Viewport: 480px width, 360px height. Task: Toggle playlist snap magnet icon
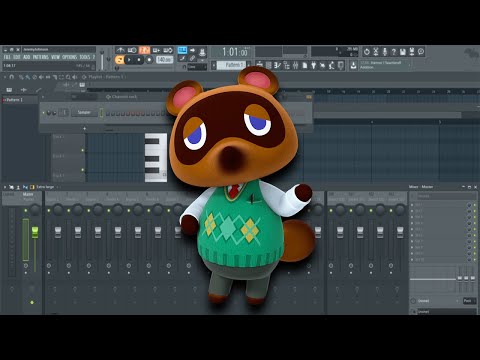coord(12,77)
